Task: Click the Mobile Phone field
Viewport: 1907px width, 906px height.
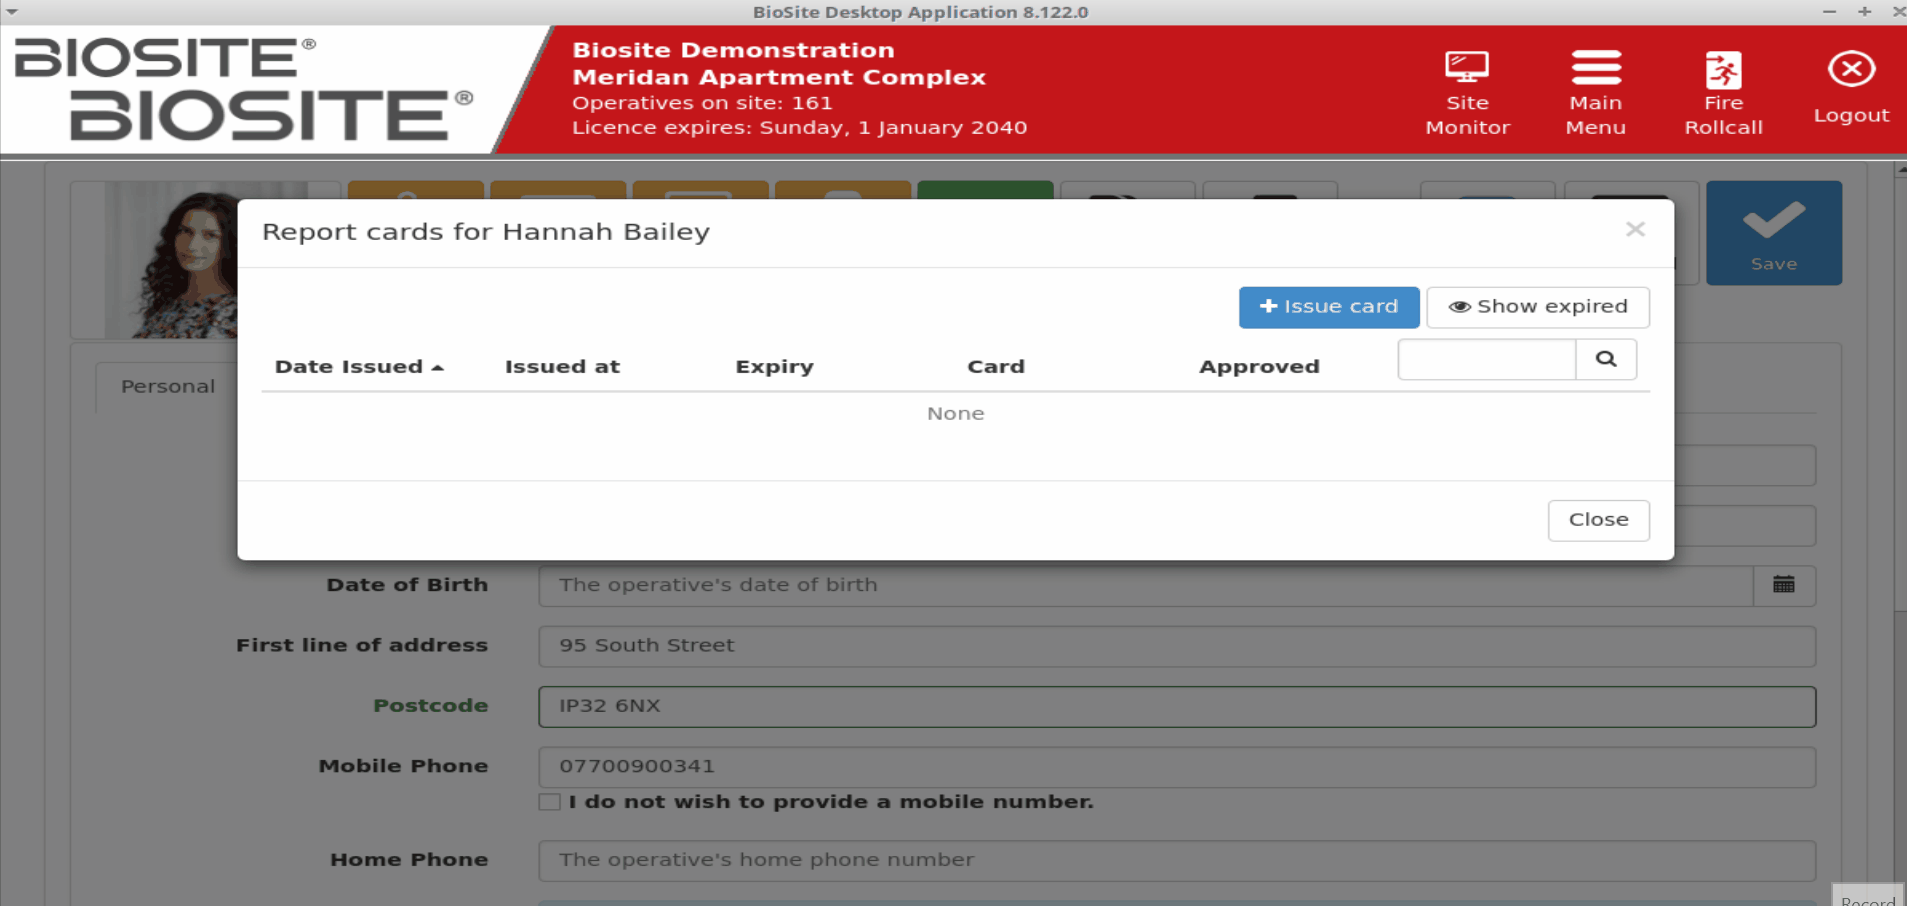Action: [x=1177, y=767]
